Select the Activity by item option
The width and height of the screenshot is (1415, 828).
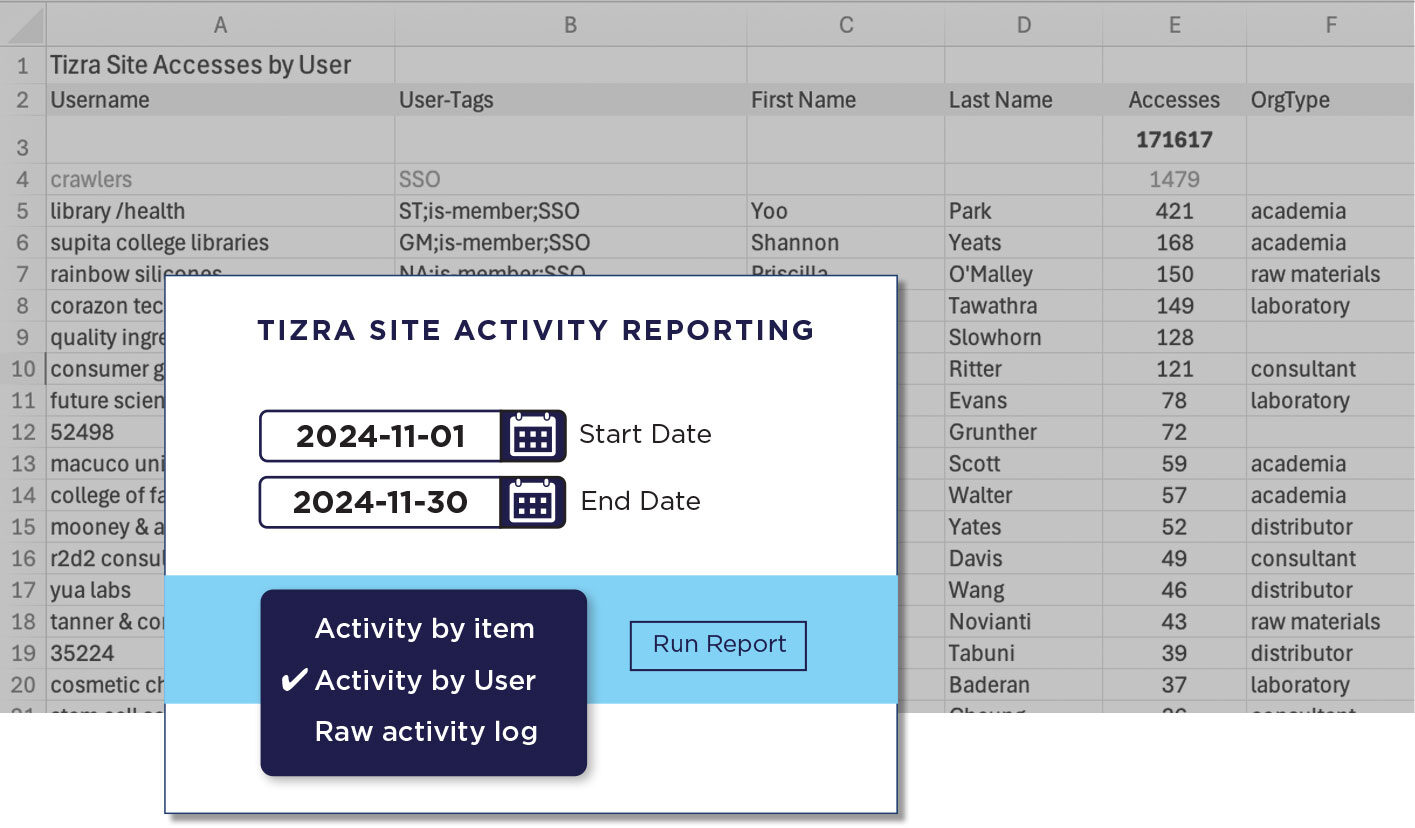tap(424, 629)
